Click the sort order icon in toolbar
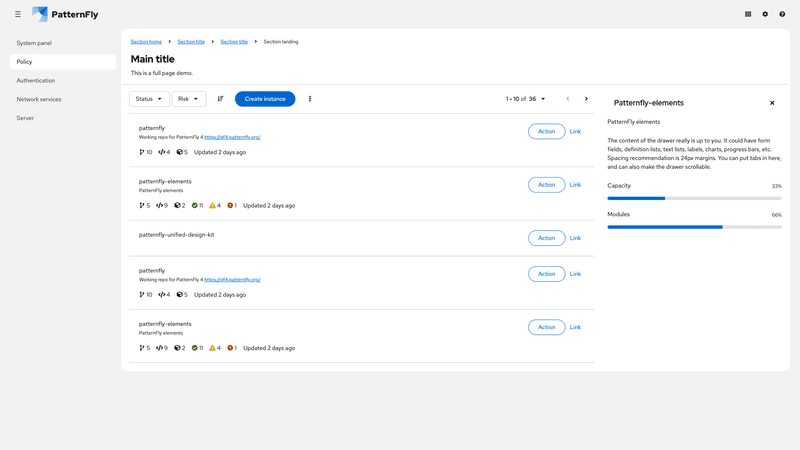The height and width of the screenshot is (450, 800). coord(220,99)
